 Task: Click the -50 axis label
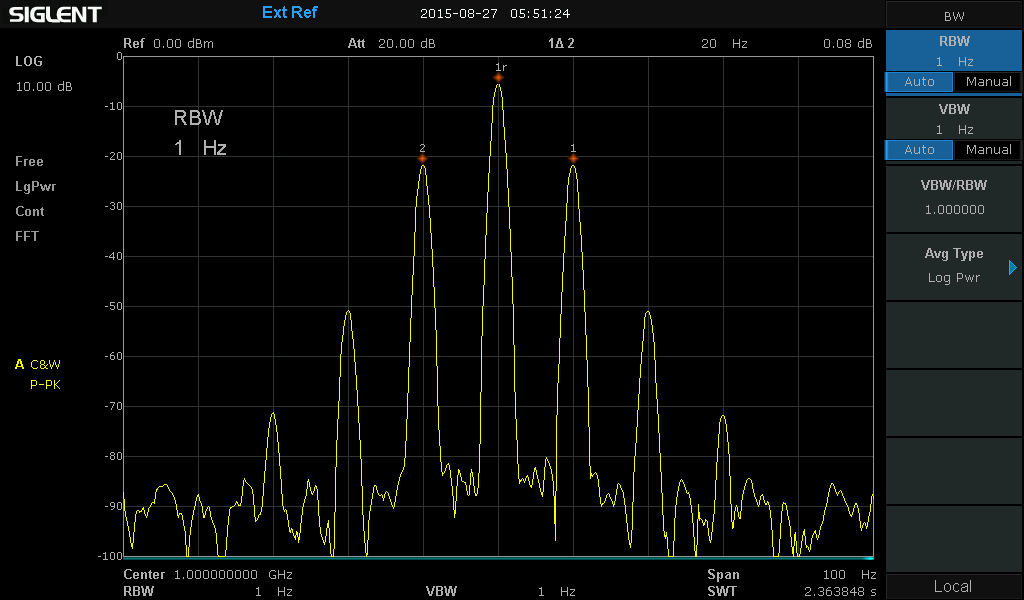point(113,306)
